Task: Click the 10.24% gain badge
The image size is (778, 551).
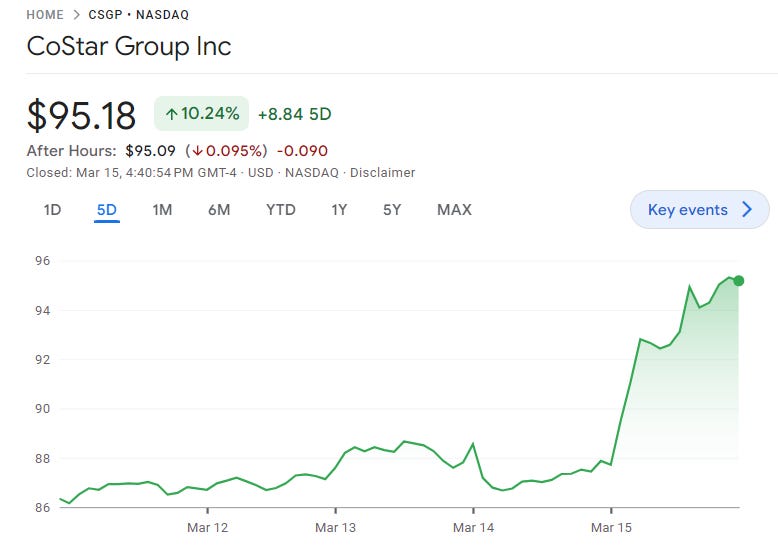Action: [x=201, y=114]
